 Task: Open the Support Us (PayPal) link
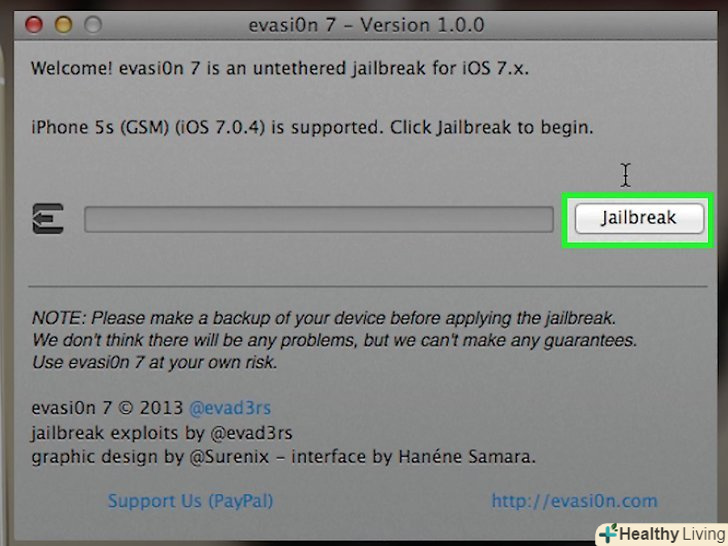click(190, 501)
